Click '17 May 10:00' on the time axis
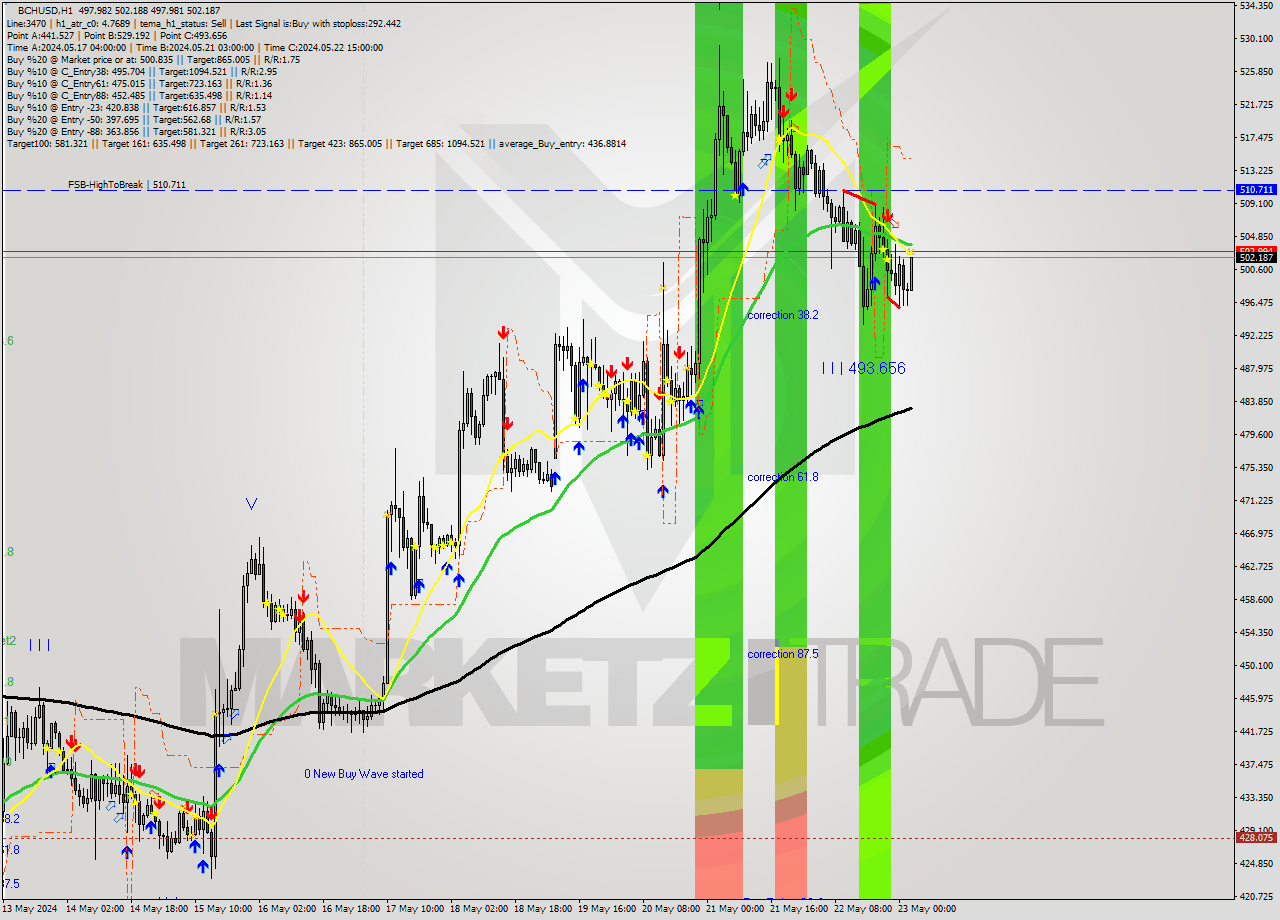The width and height of the screenshot is (1280, 920). [x=415, y=909]
